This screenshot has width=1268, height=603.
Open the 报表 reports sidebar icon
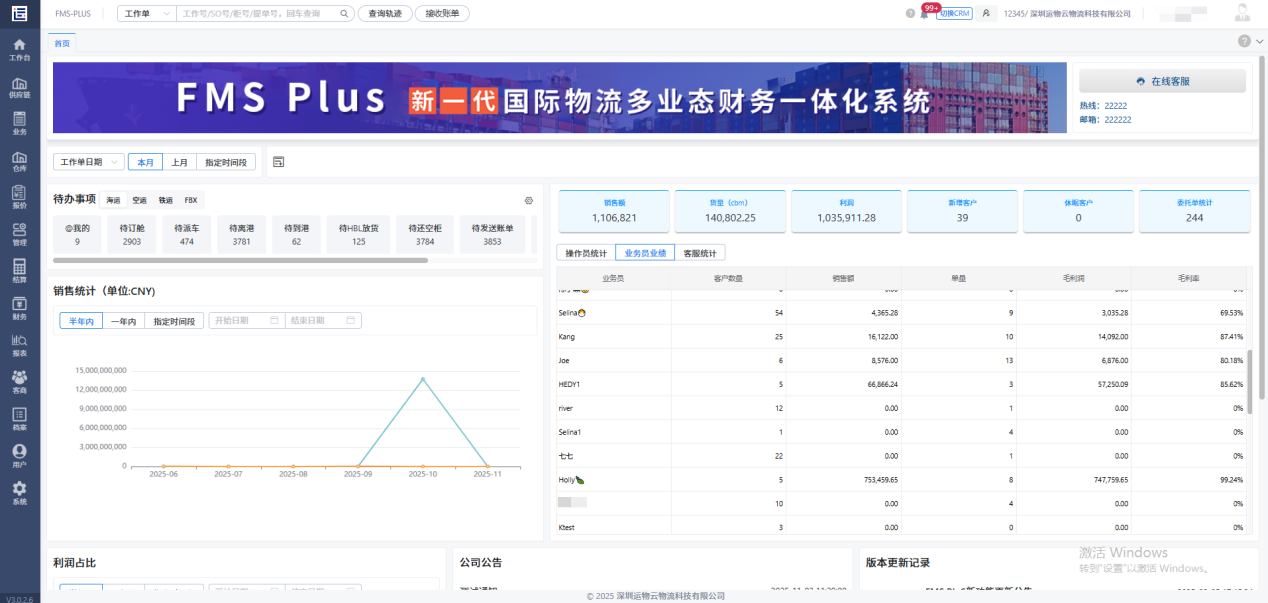point(19,345)
